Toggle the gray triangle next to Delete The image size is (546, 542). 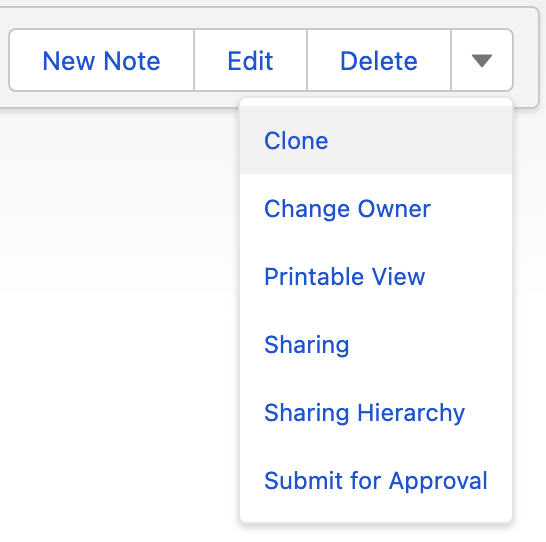coord(482,60)
